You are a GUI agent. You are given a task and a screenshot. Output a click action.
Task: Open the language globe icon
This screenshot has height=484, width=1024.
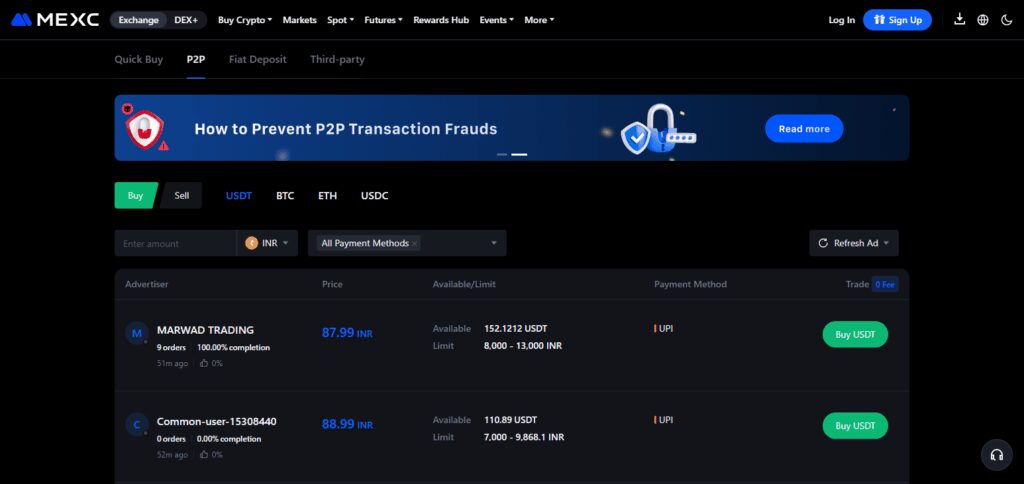pyautogui.click(x=983, y=20)
